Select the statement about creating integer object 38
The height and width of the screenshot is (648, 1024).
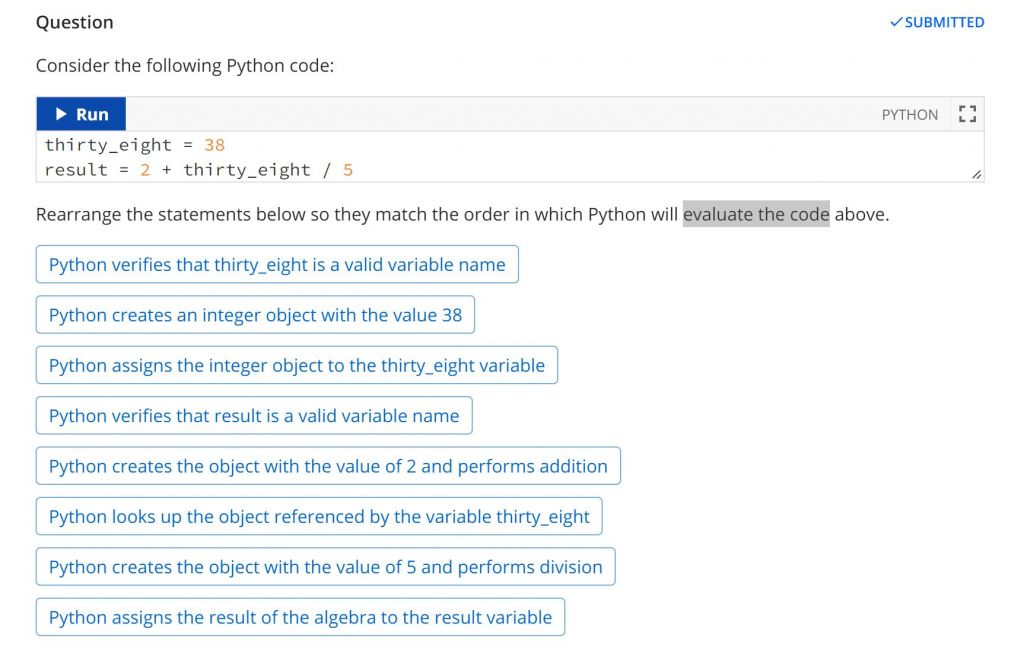pos(254,314)
